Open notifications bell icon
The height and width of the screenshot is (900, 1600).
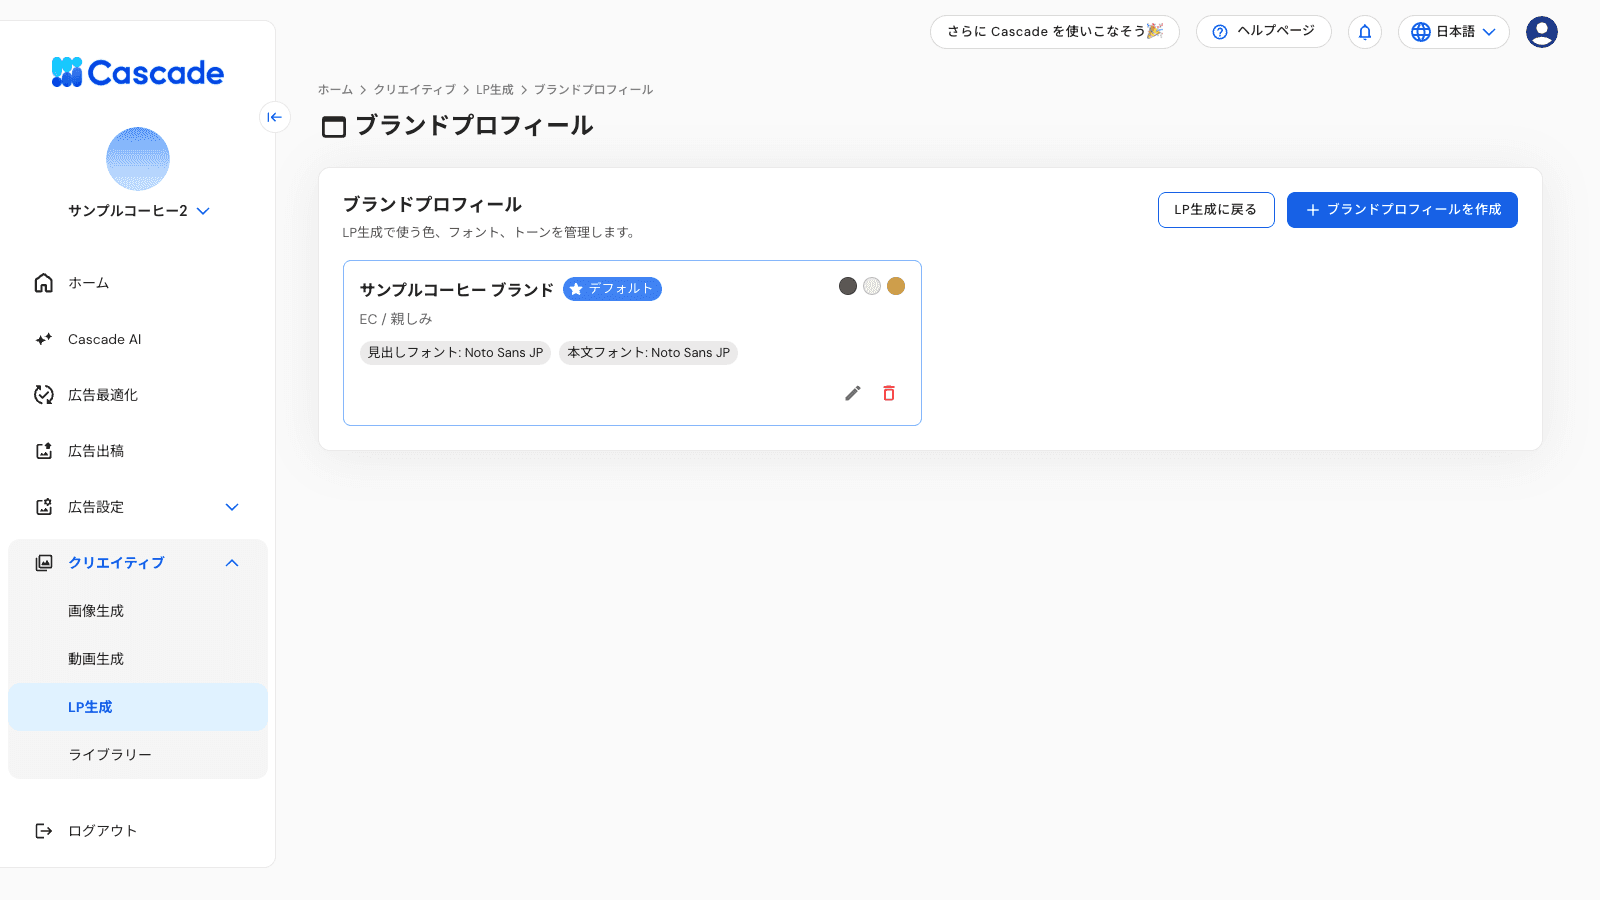coord(1365,32)
